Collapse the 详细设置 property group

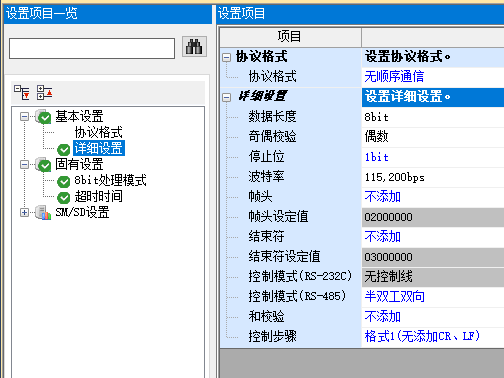(227, 97)
